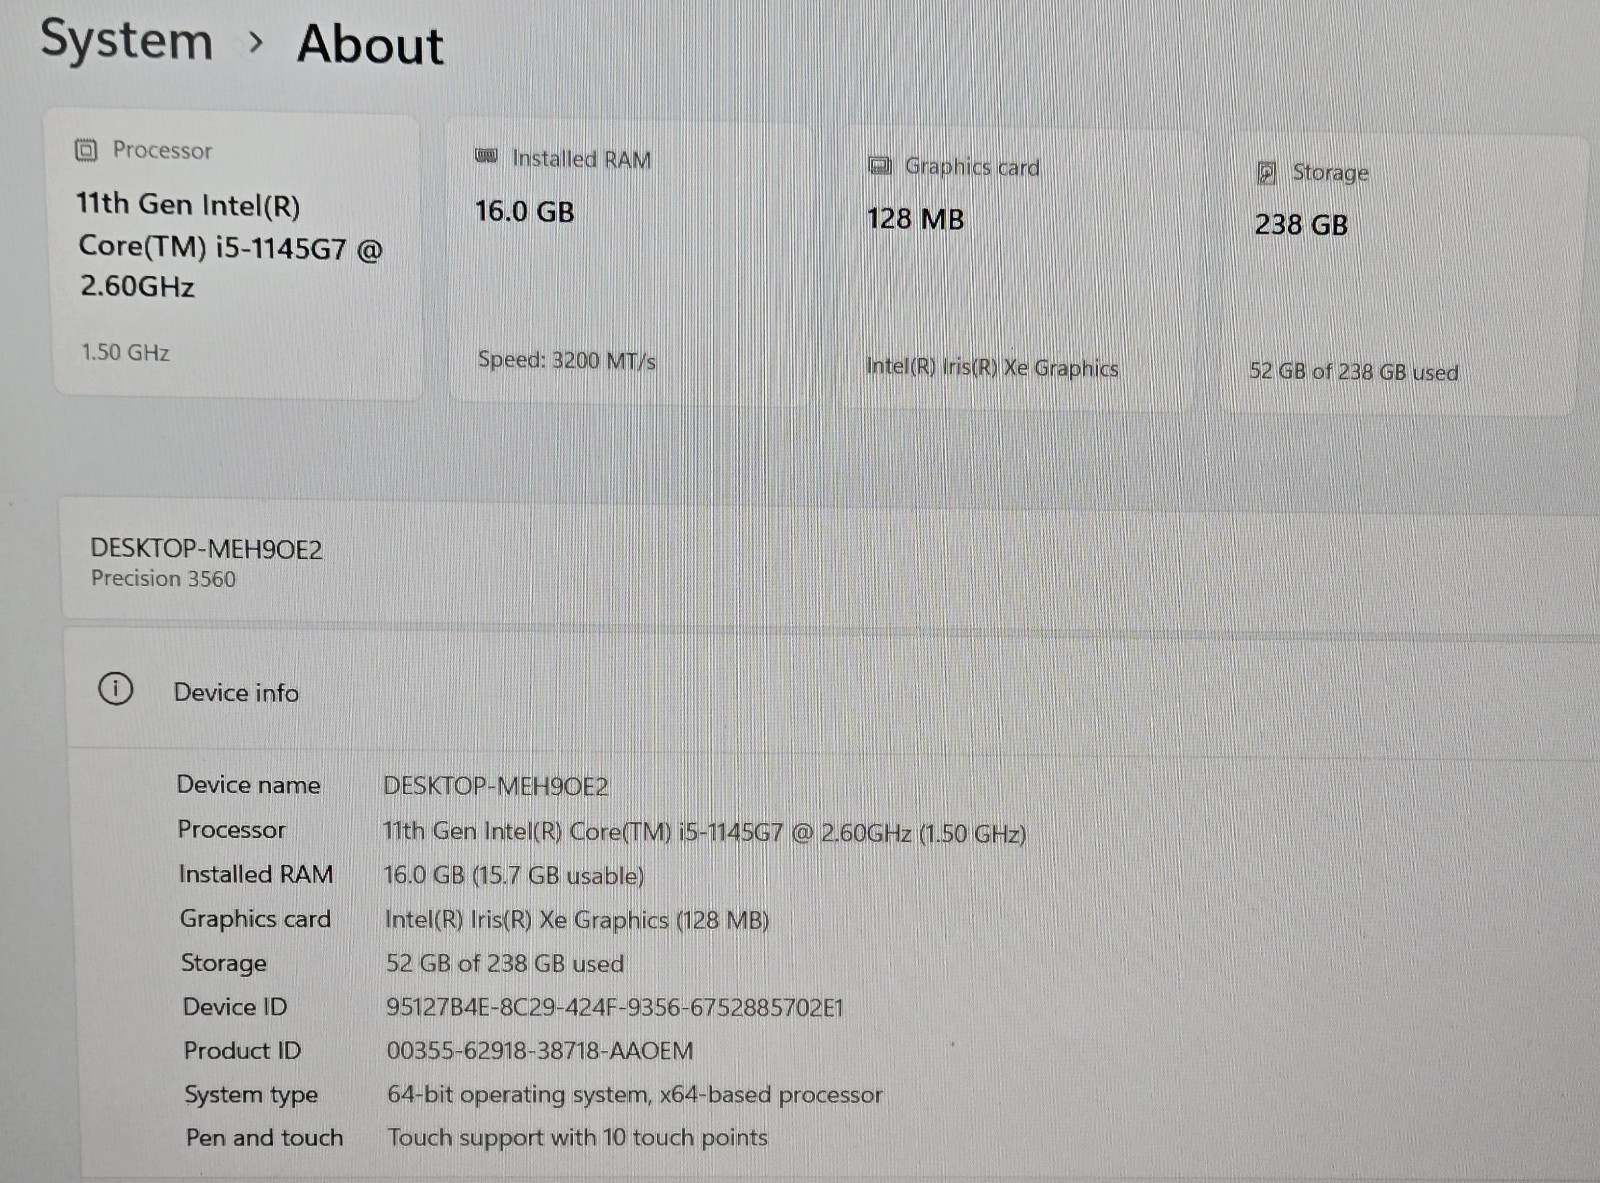Click the Installed RAM memory icon
Screen dimensions: 1600x1183
486,156
